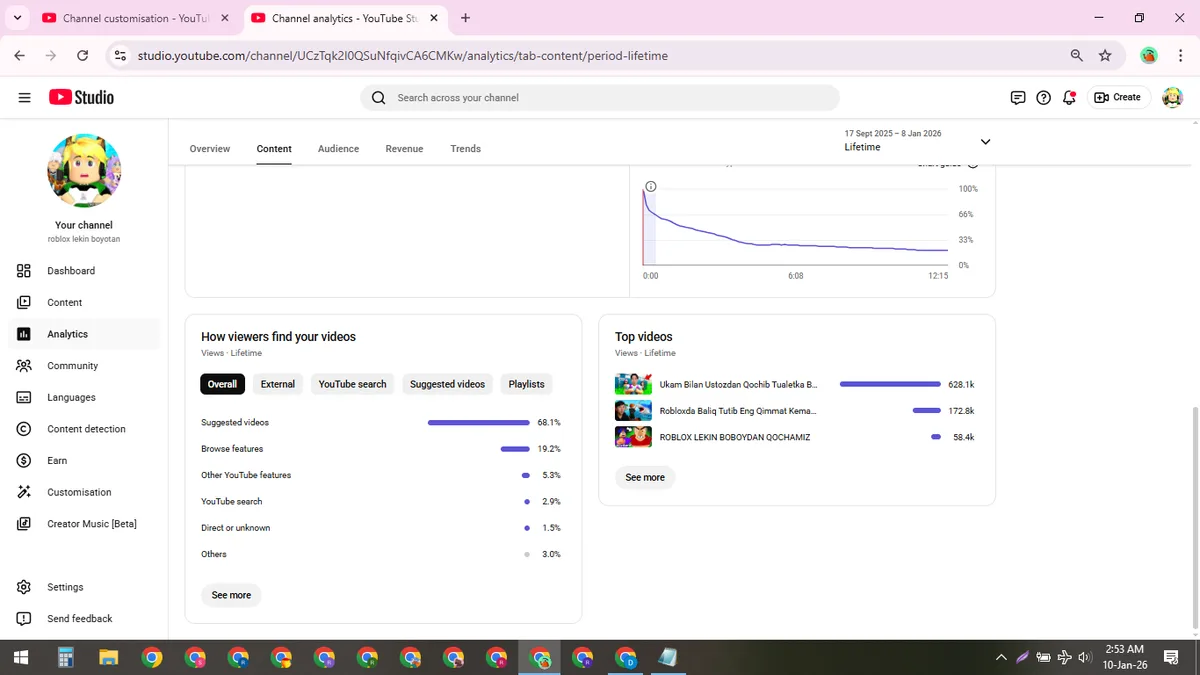Open a new browser tab
The height and width of the screenshot is (675, 1200).
(x=466, y=18)
